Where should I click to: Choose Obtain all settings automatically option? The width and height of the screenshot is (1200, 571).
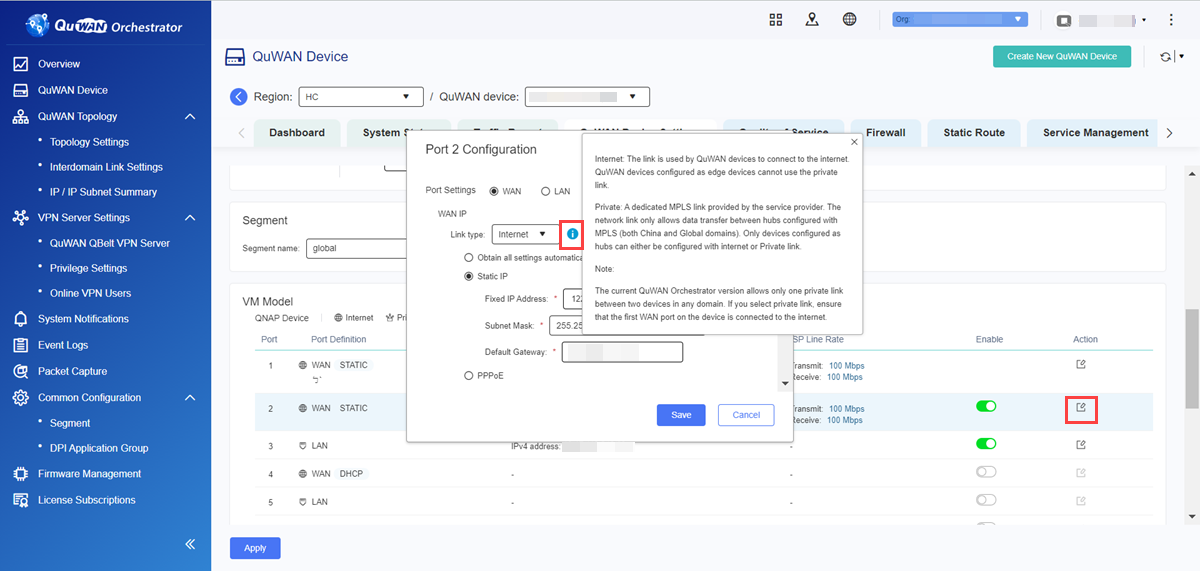(x=469, y=257)
